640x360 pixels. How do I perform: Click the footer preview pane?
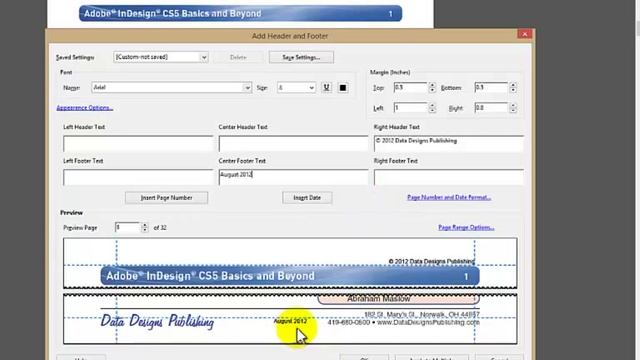[x=290, y=319]
